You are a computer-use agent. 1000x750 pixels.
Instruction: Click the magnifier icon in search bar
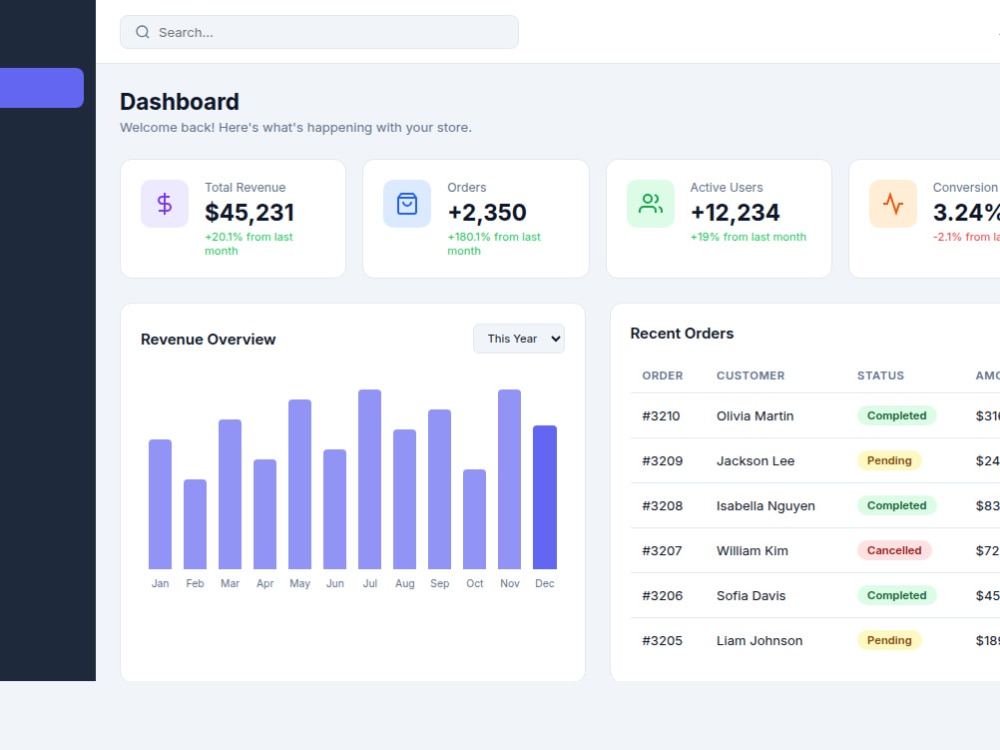(142, 32)
